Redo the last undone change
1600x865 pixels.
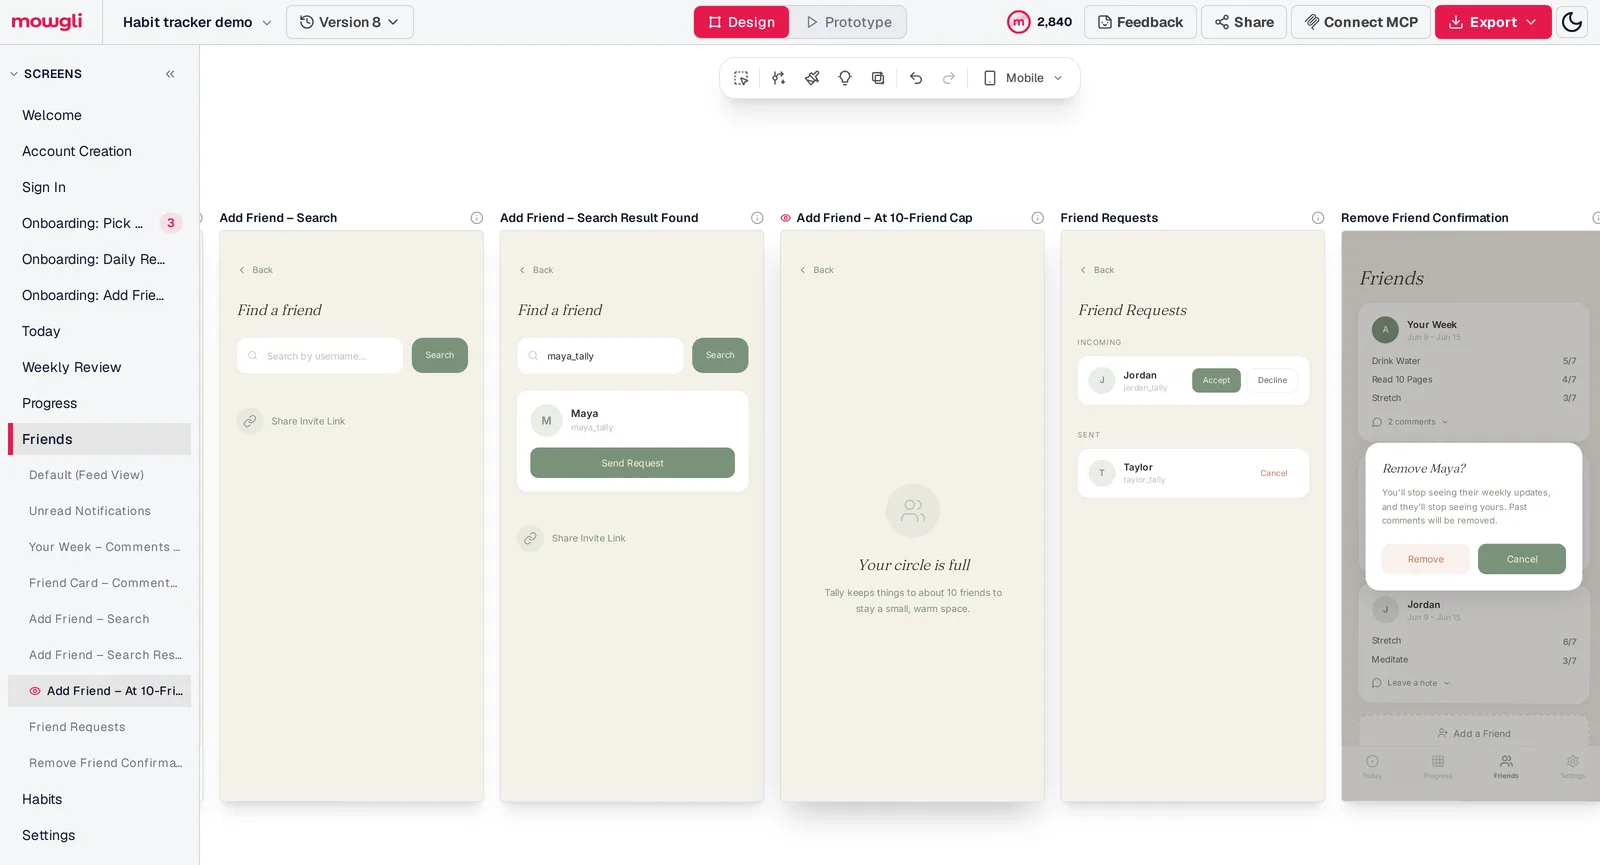(949, 78)
